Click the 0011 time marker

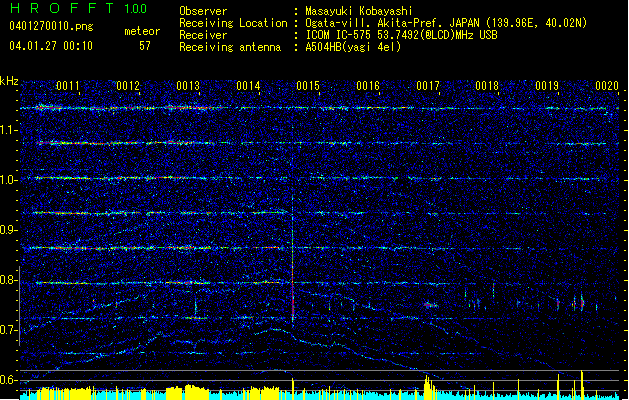tap(68, 86)
